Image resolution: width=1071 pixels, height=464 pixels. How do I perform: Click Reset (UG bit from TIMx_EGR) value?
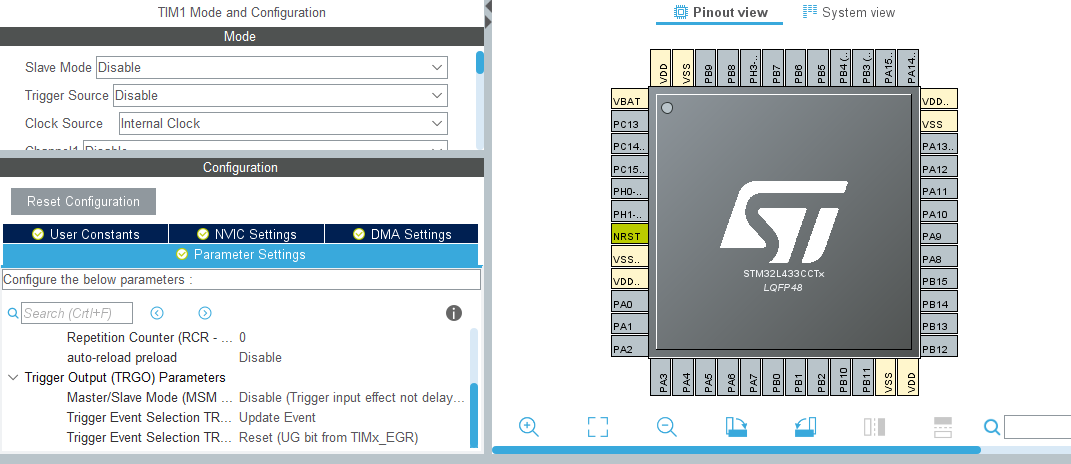pyautogui.click(x=329, y=437)
